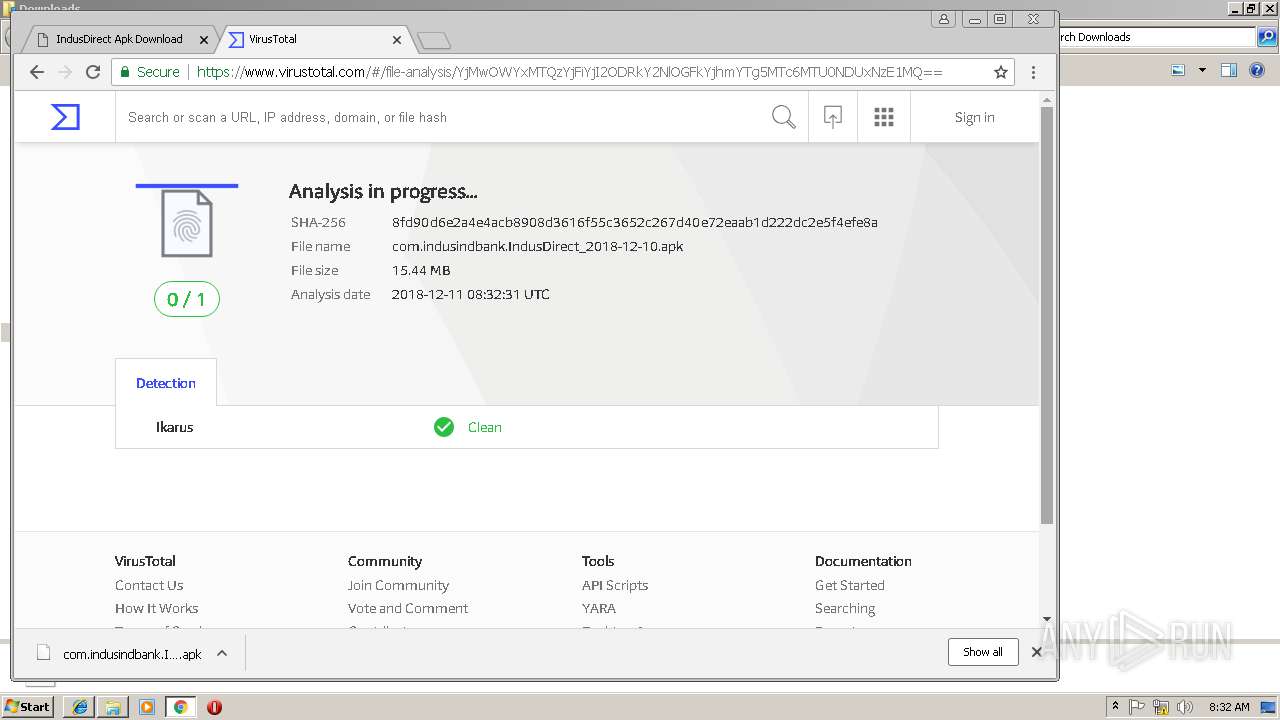Open the upload file icon
The width and height of the screenshot is (1280, 720).
832,117
